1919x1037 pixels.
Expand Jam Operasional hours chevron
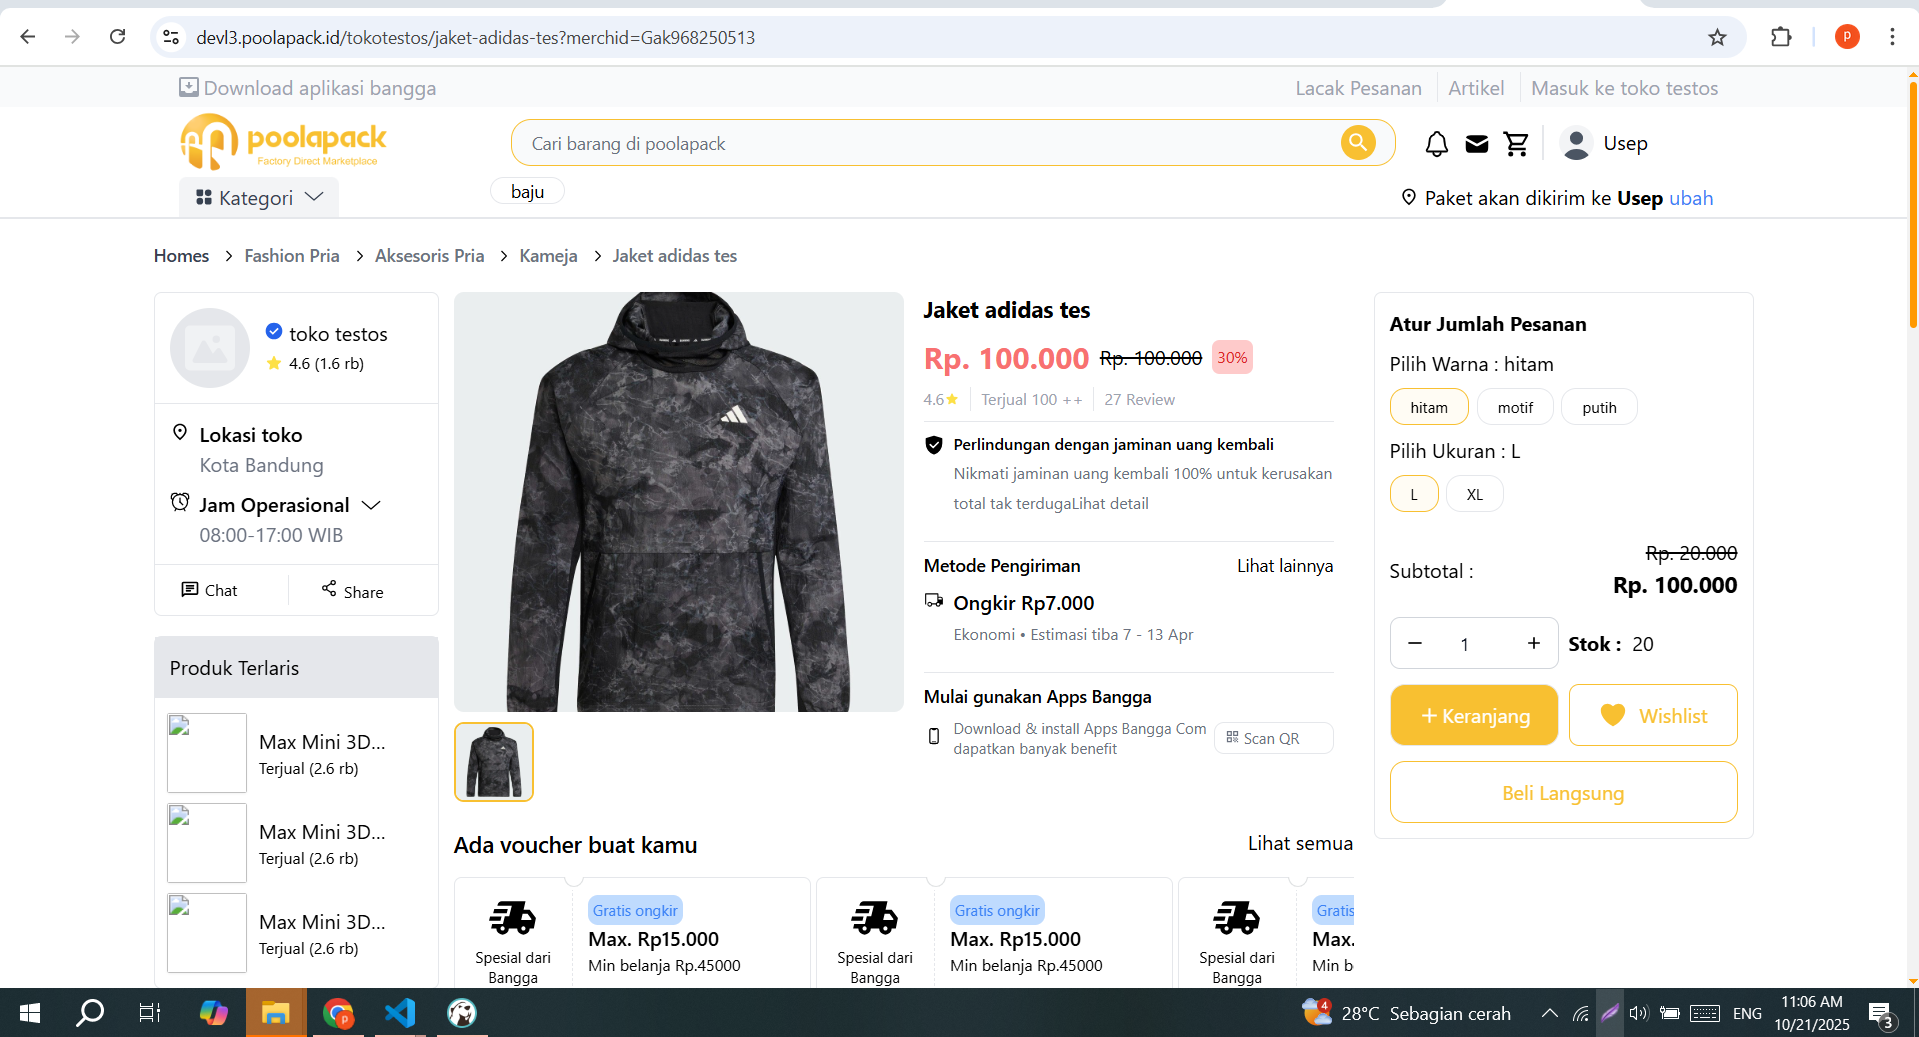[x=371, y=505]
